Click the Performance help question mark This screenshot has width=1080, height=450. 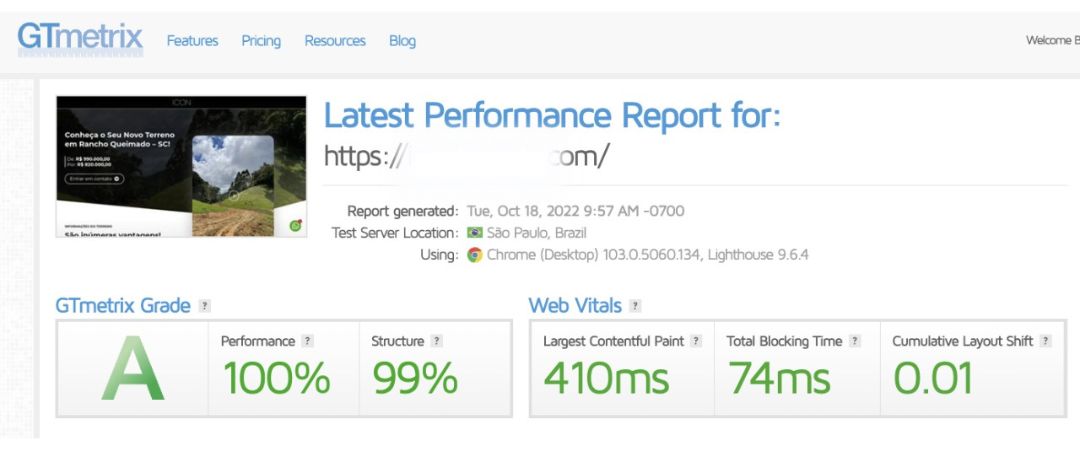(x=307, y=341)
